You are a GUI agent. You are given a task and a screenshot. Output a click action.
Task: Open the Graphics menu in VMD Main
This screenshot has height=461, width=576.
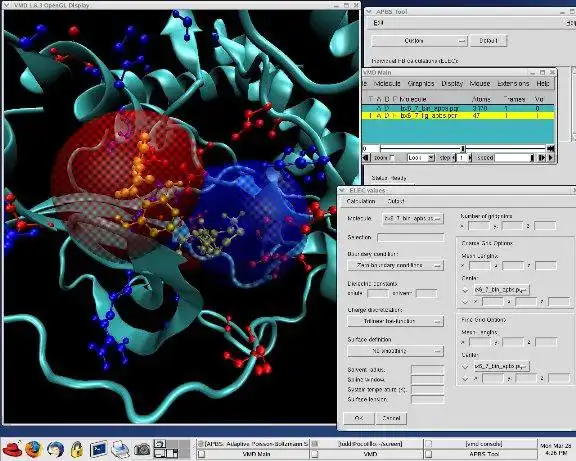point(421,84)
